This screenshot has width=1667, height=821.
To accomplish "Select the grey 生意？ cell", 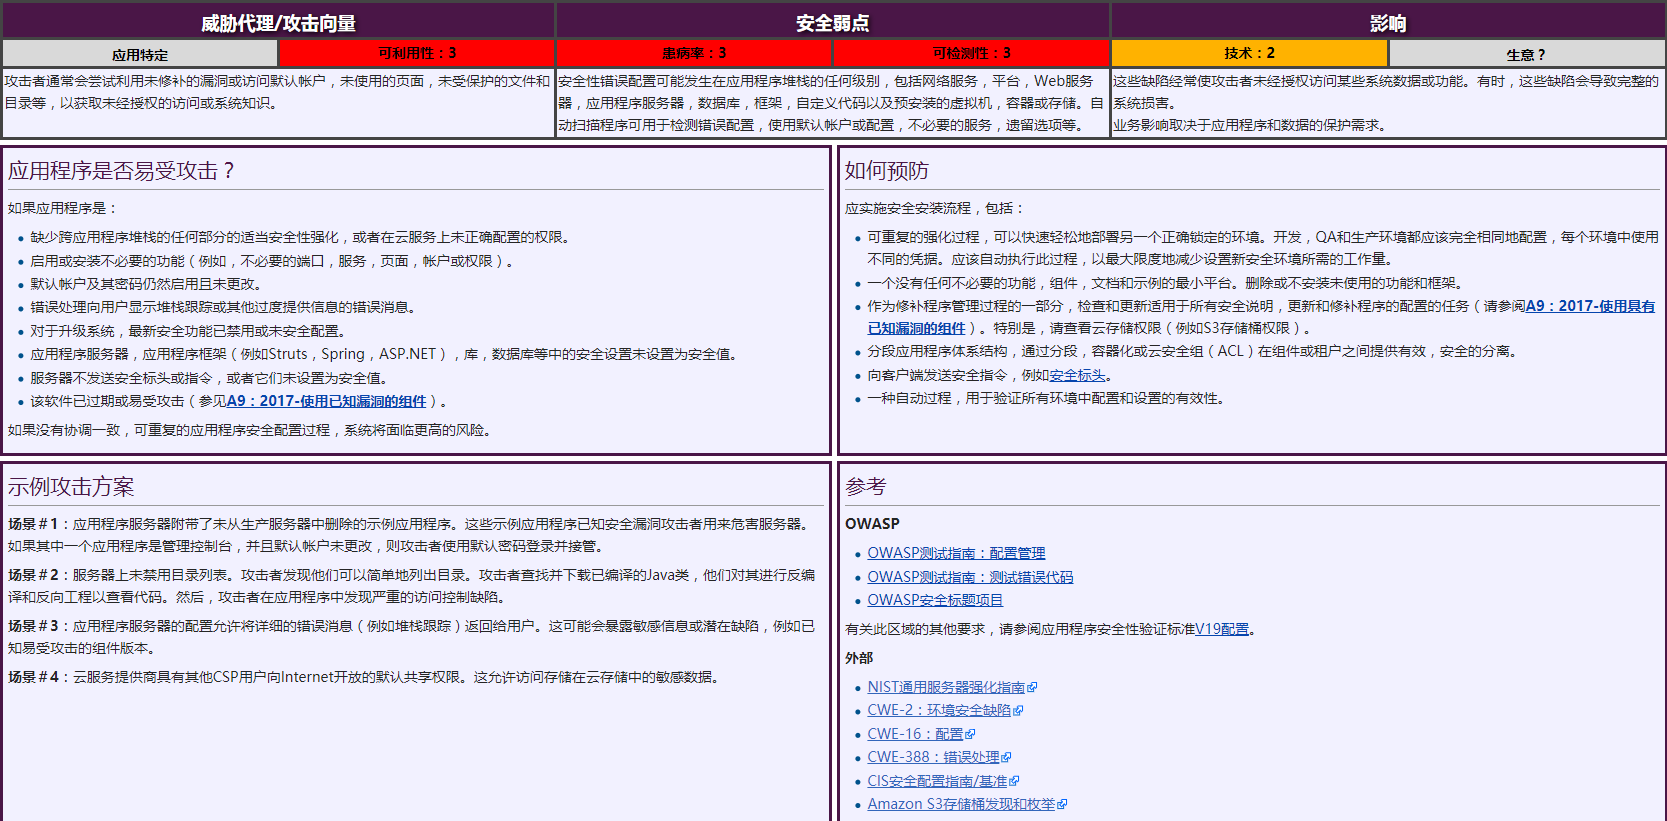I will (x=1527, y=54).
